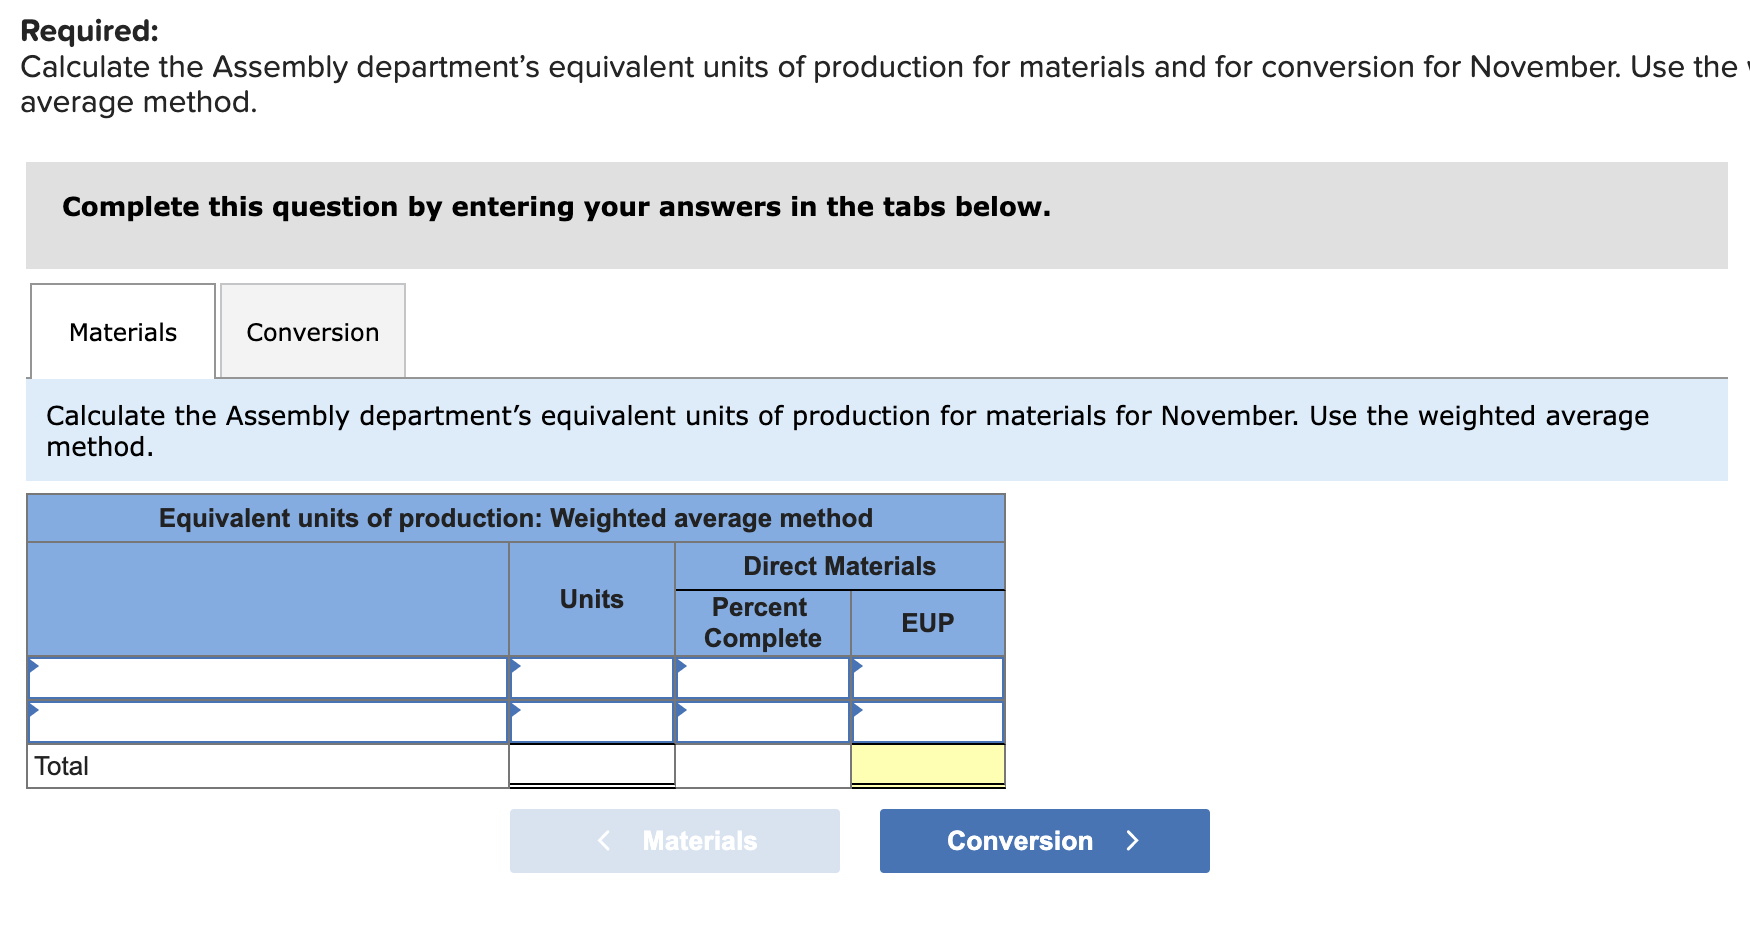
Task: Open the second row label dropdown
Action: 34,707
